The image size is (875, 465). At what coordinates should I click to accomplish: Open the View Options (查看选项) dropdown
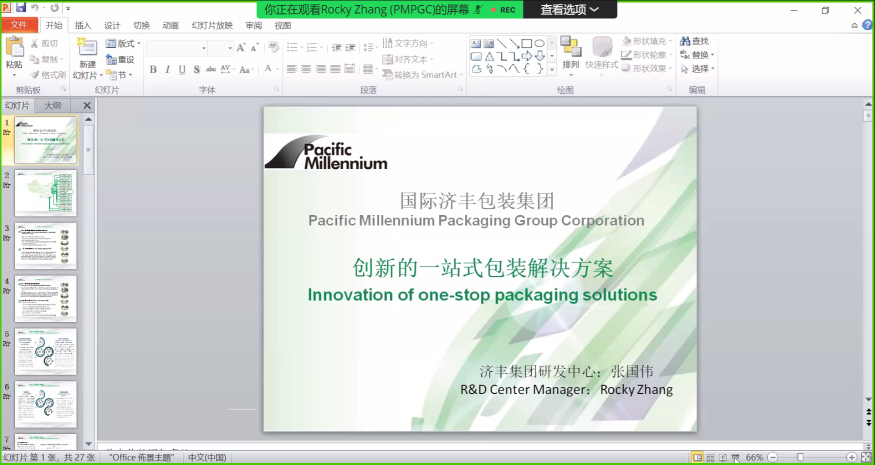(570, 9)
